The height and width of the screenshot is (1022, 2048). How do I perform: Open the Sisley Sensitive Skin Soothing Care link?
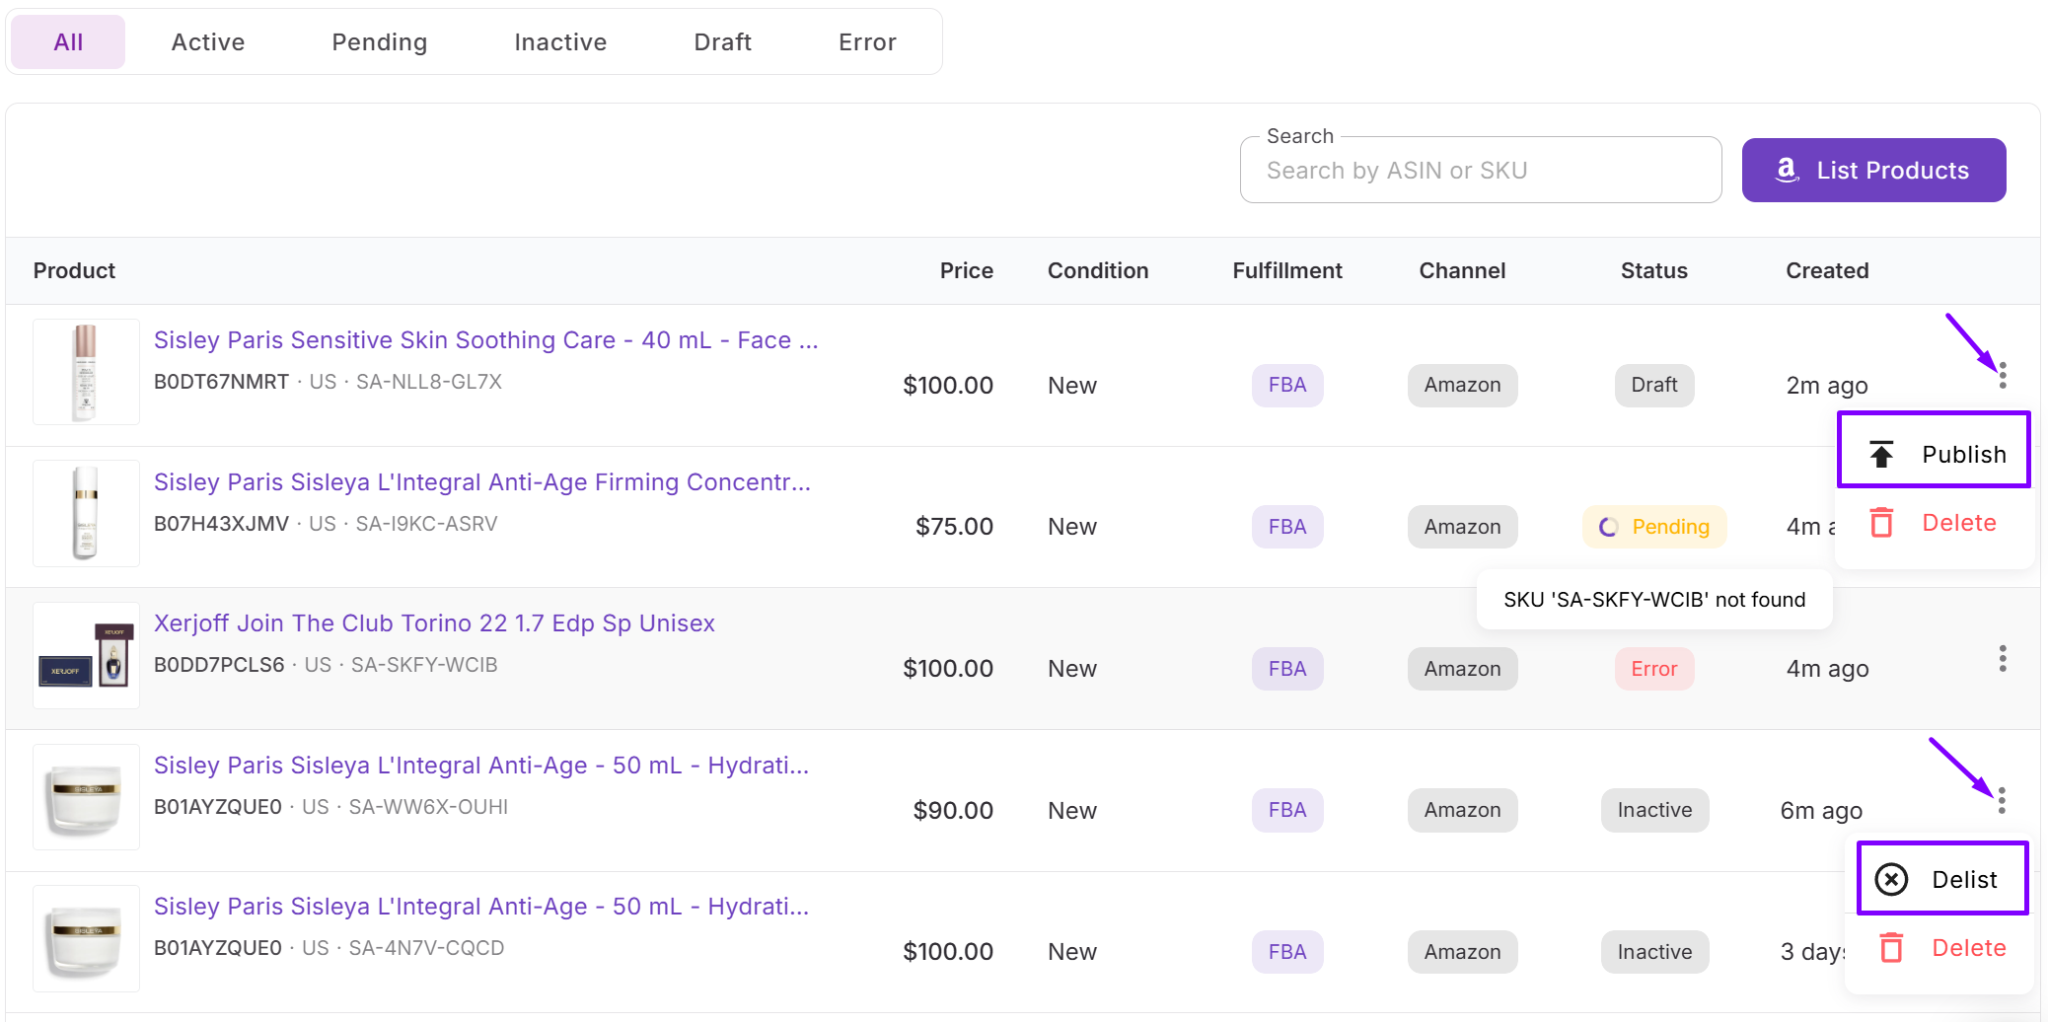tap(485, 340)
